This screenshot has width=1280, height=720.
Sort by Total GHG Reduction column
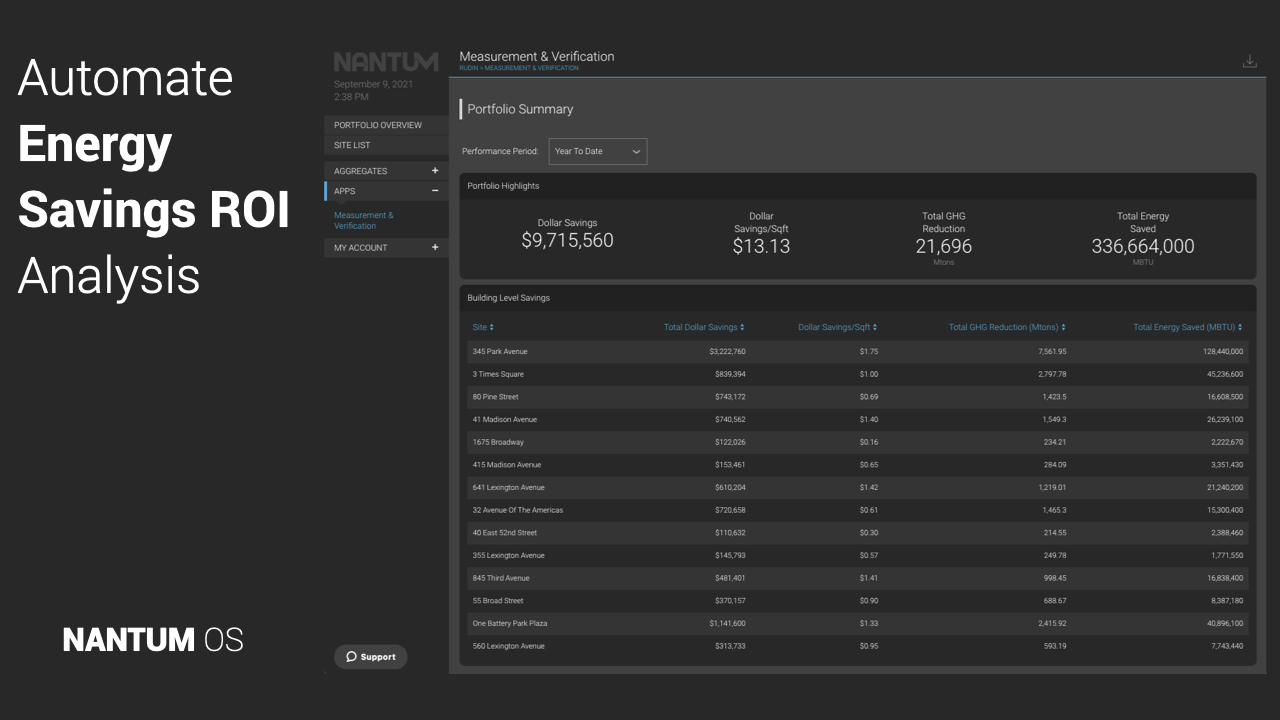1007,327
